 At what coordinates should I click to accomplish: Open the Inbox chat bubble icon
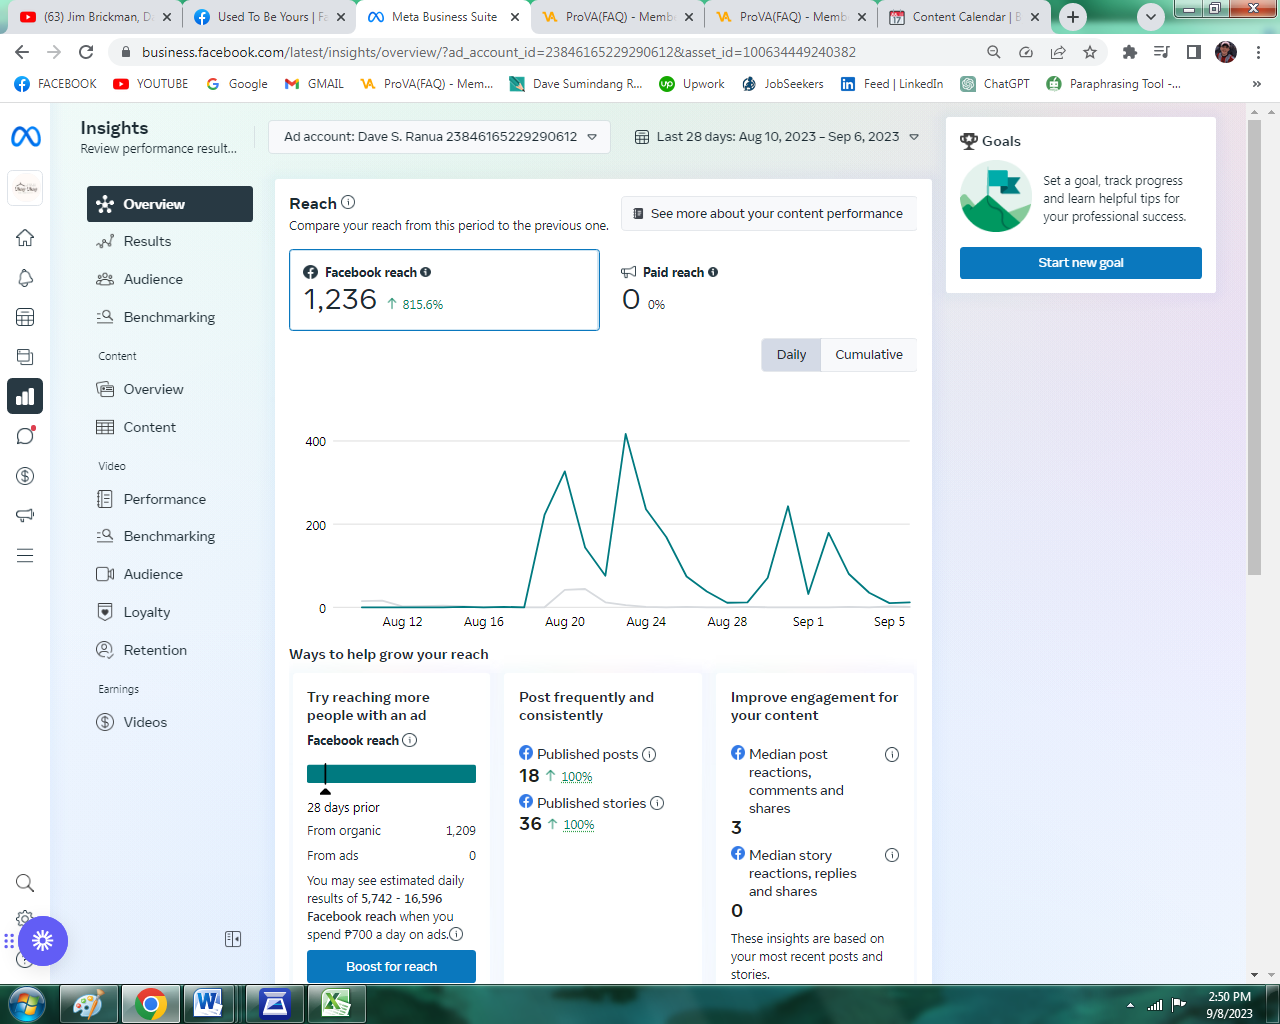click(x=25, y=436)
